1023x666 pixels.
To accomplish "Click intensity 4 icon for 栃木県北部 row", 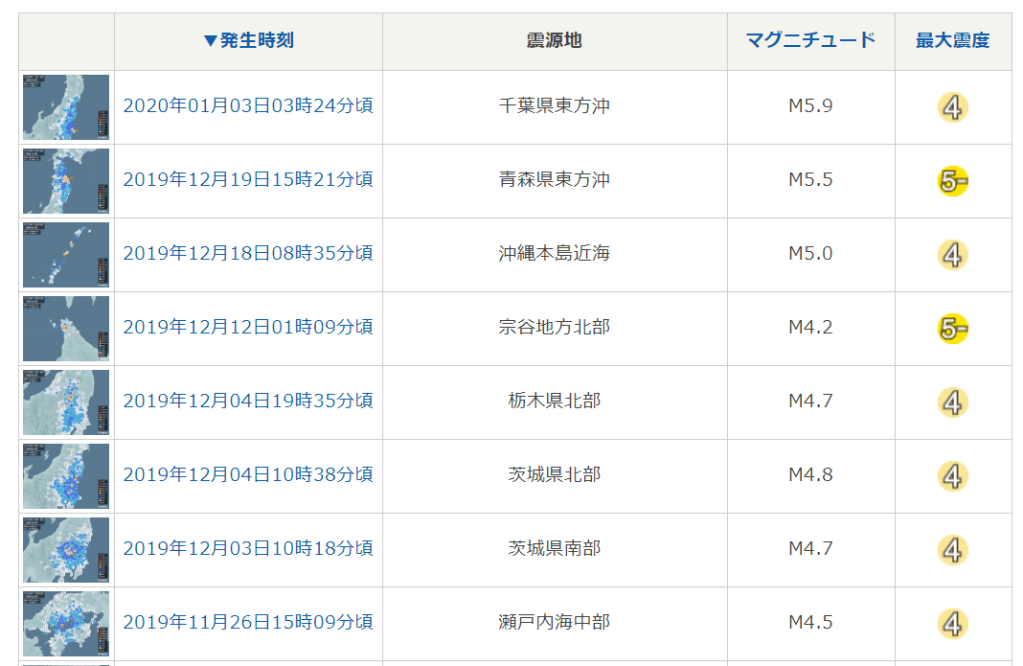I will point(952,402).
